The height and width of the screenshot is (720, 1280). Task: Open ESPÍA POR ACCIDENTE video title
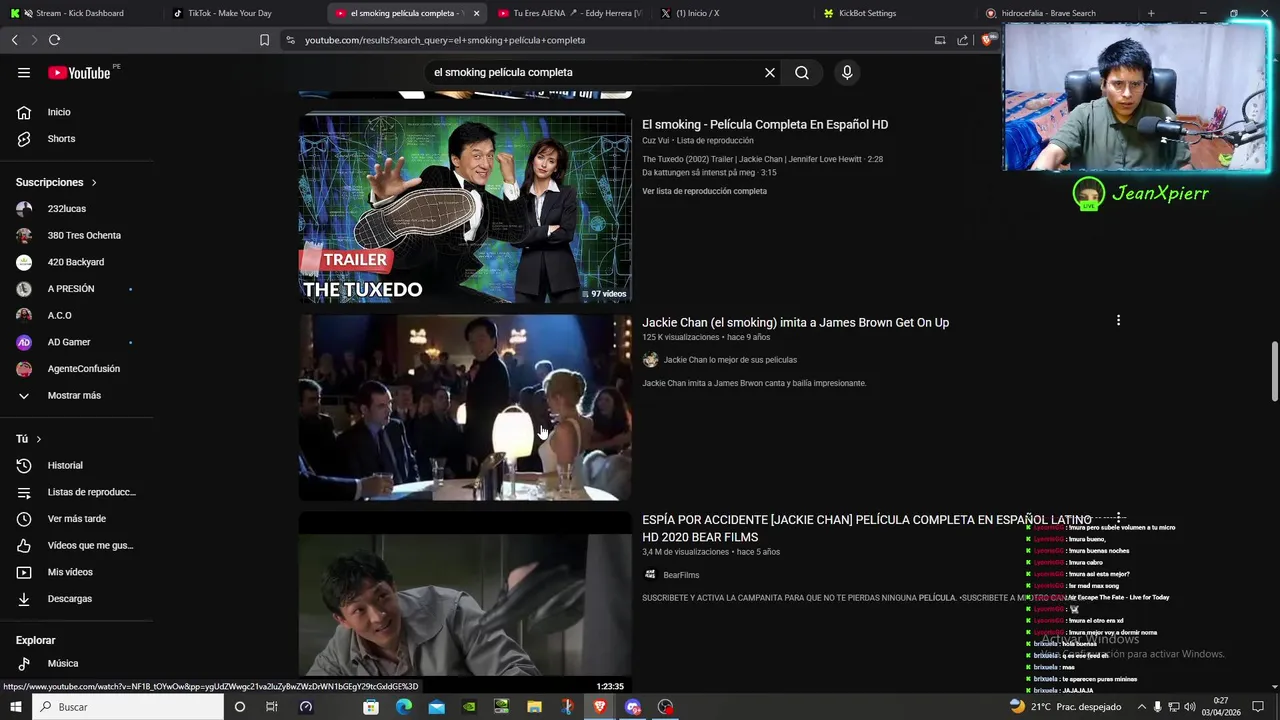[867, 528]
